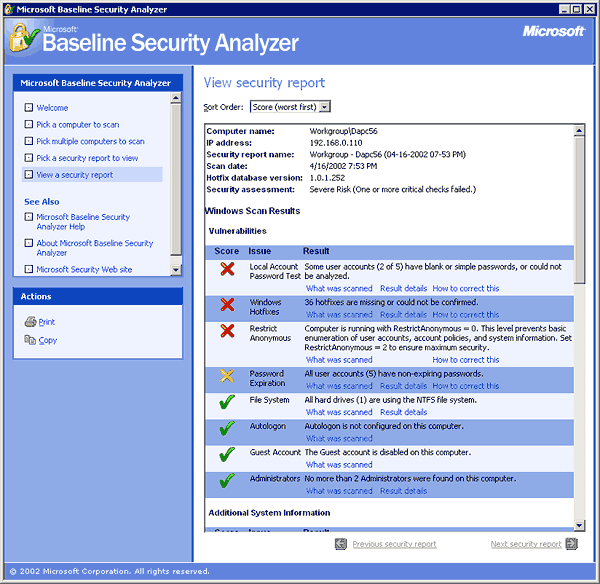Go to Next security report
Screen dimensions: 600x584
click(x=526, y=544)
